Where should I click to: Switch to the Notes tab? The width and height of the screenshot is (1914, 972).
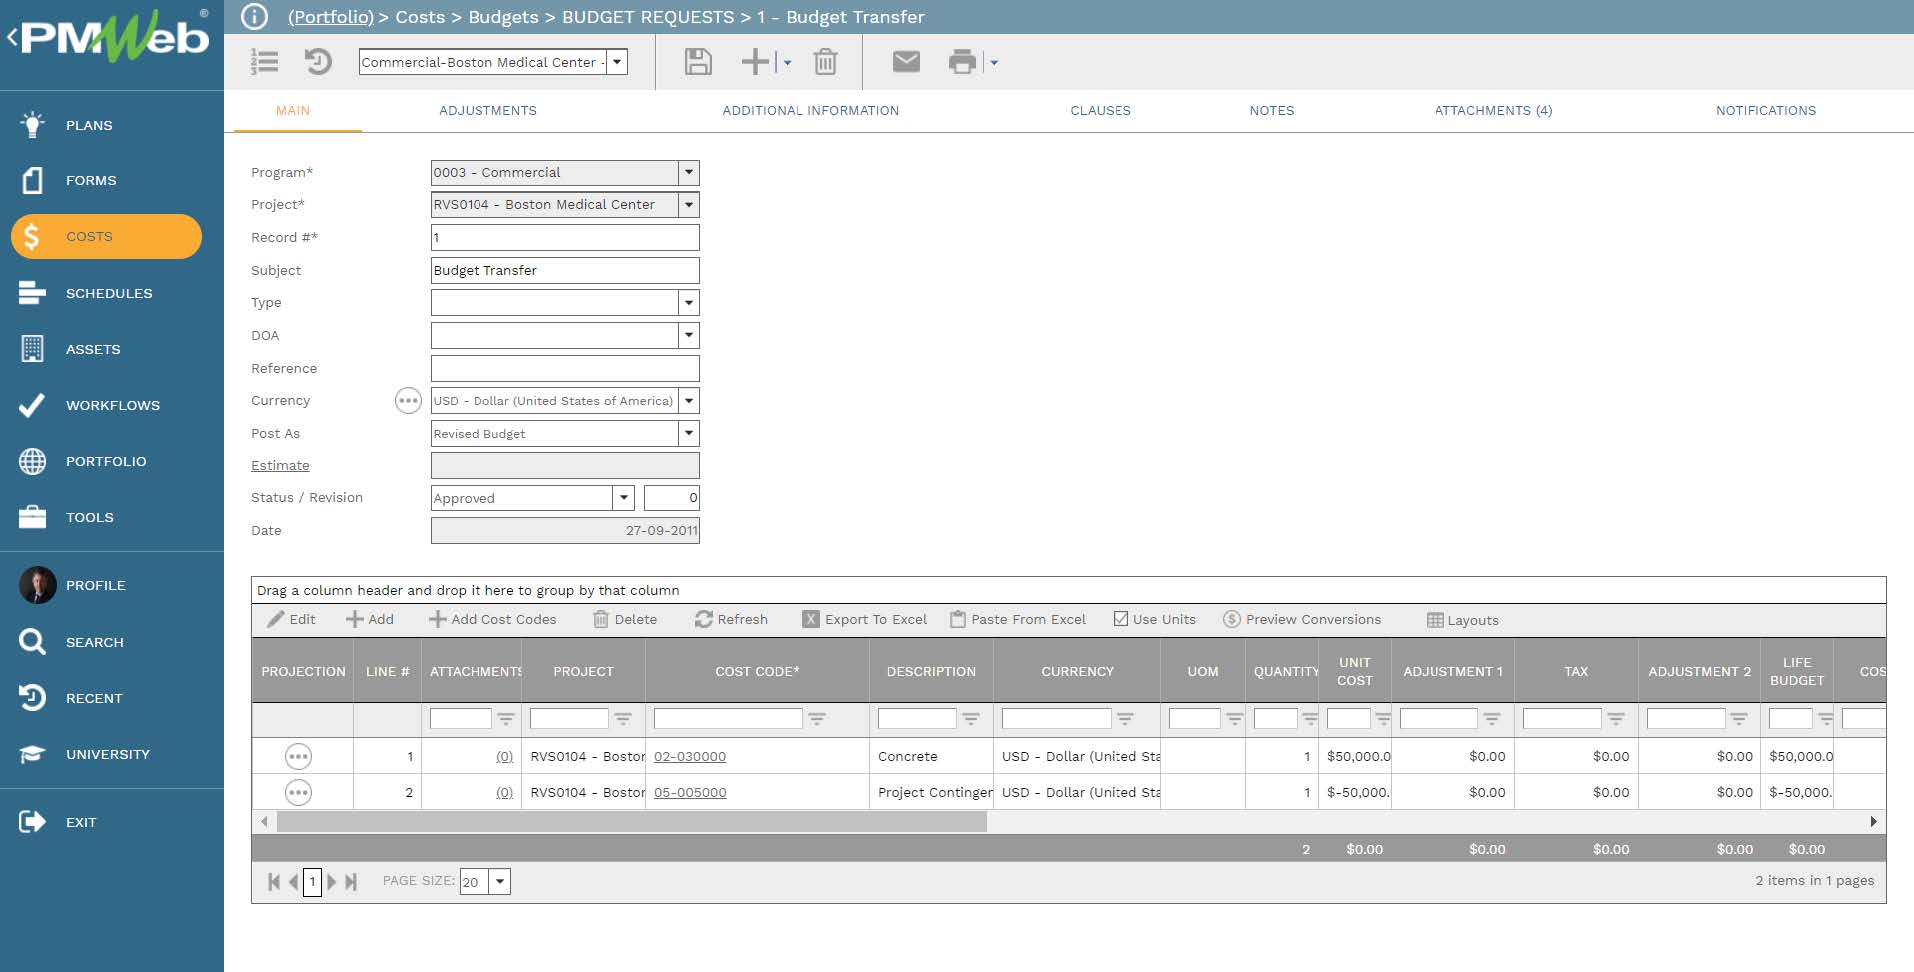pos(1272,111)
